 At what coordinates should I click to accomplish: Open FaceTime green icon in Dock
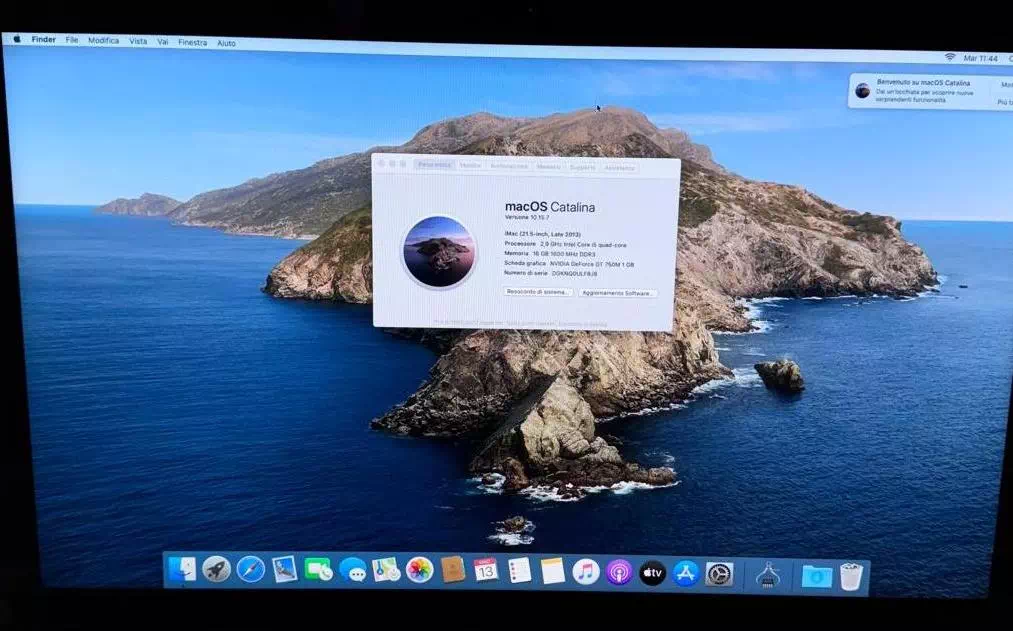click(318, 570)
